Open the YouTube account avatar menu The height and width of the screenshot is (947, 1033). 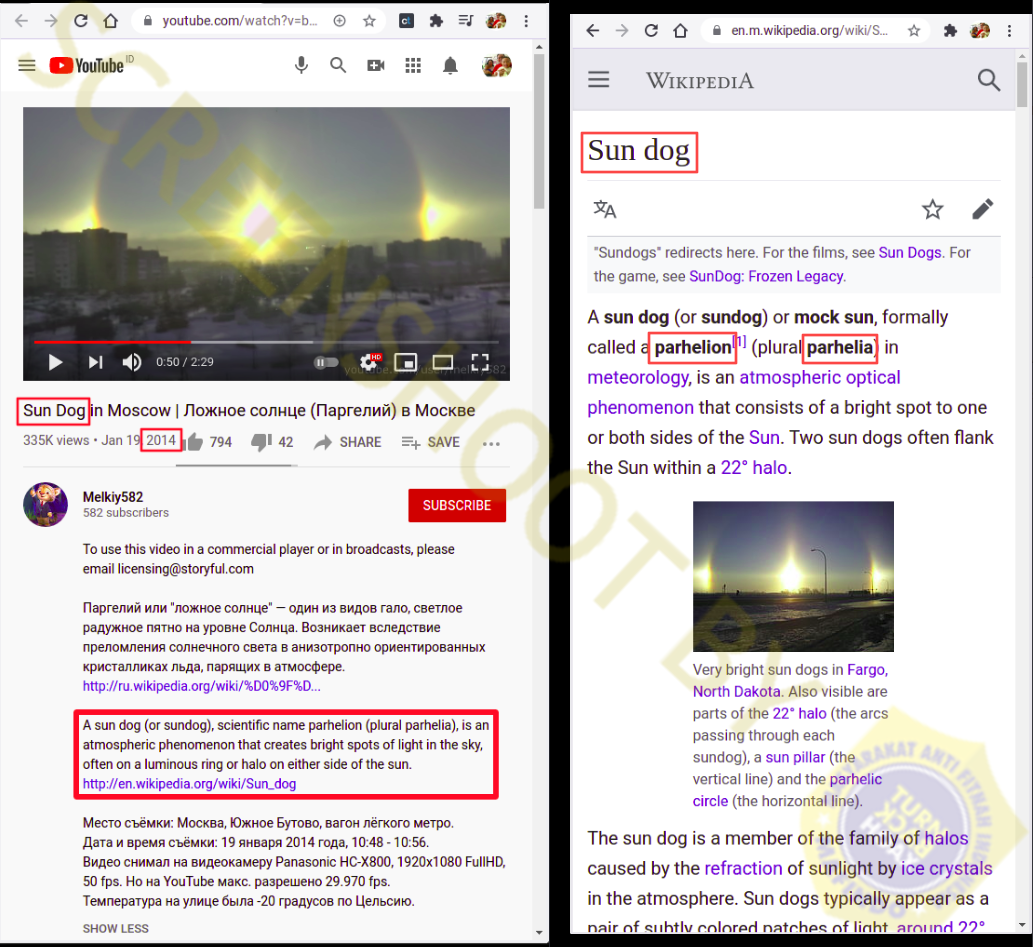pyautogui.click(x=497, y=65)
